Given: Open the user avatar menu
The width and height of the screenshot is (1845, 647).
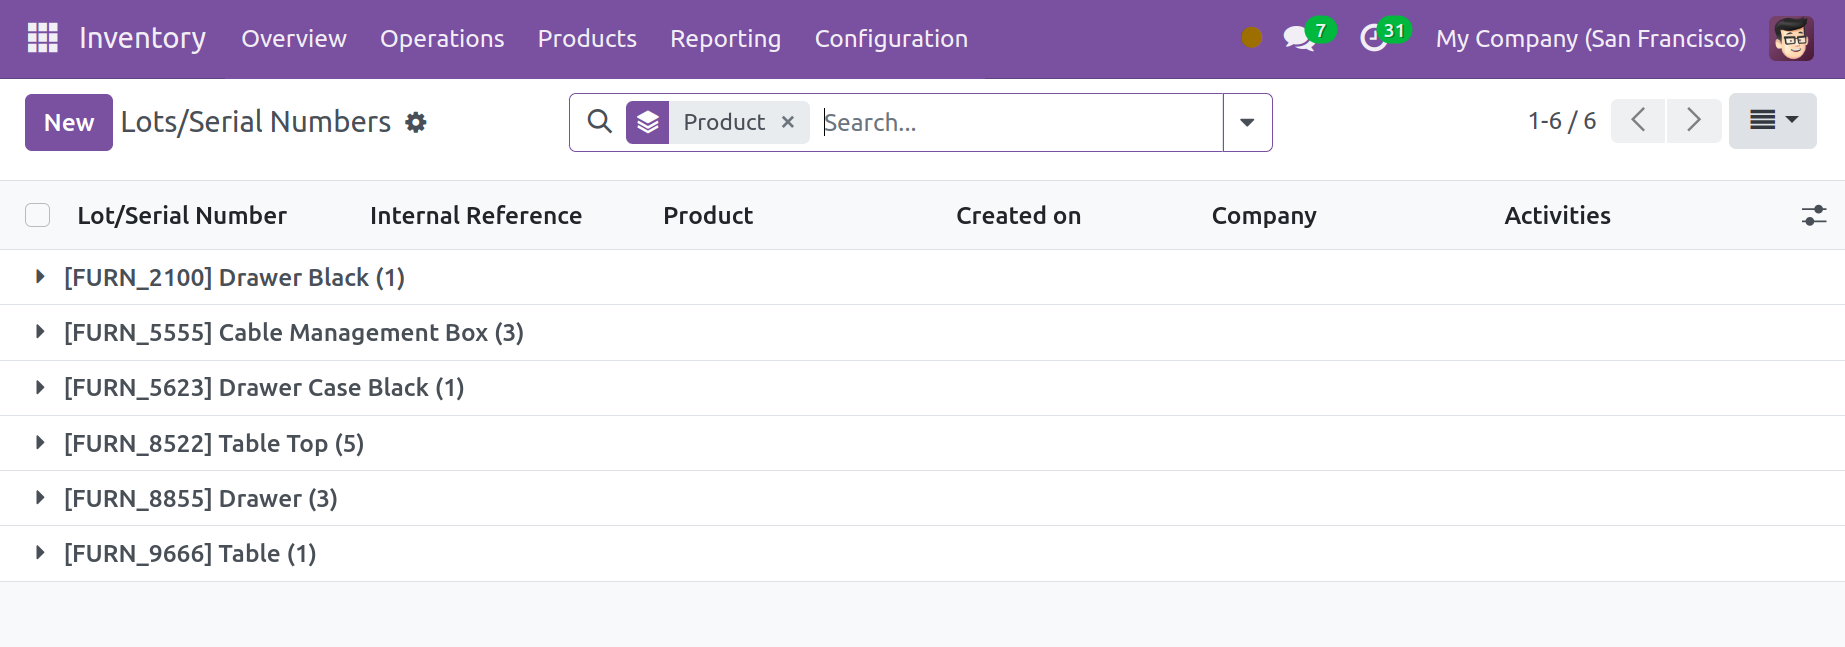Looking at the screenshot, I should coord(1790,39).
